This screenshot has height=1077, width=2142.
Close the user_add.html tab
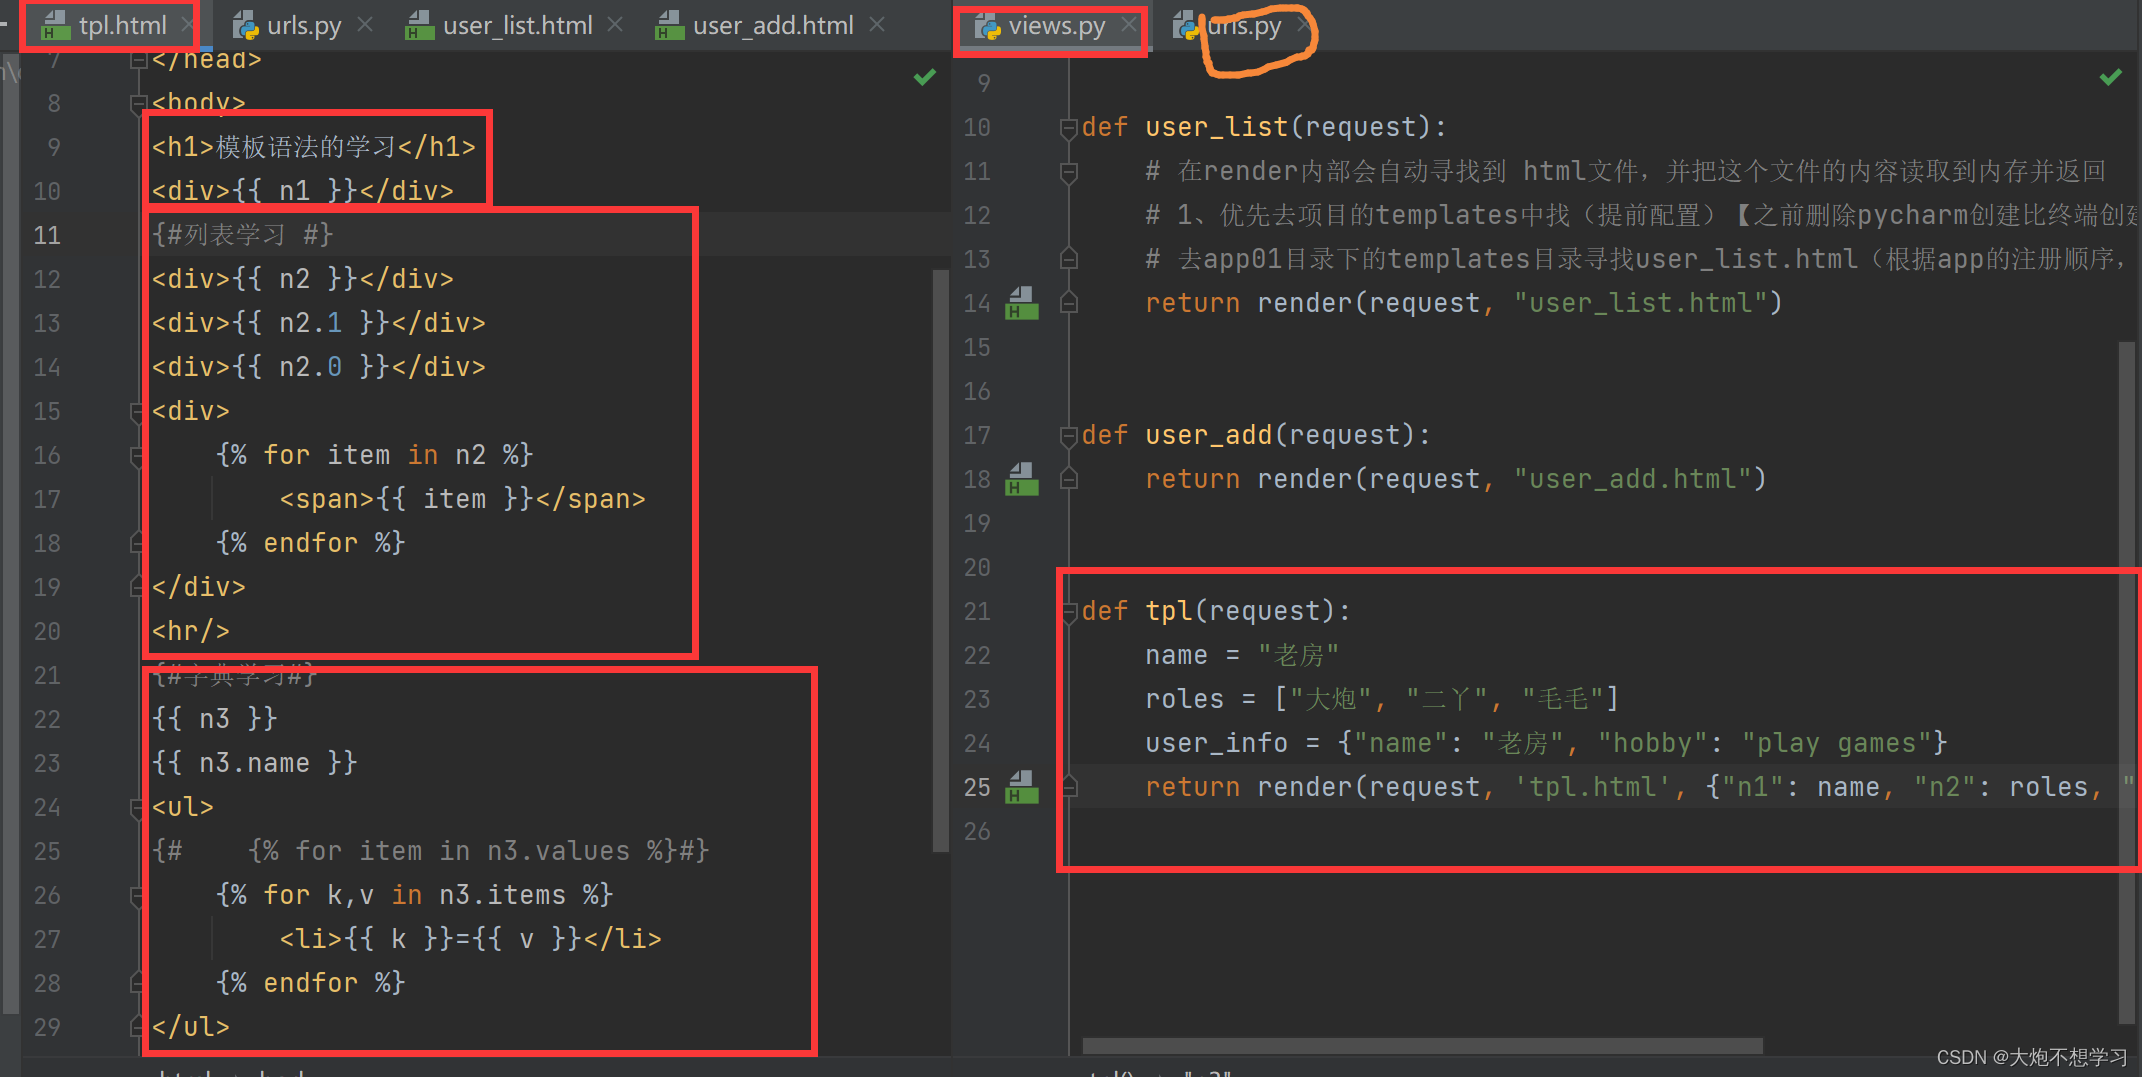pos(877,25)
